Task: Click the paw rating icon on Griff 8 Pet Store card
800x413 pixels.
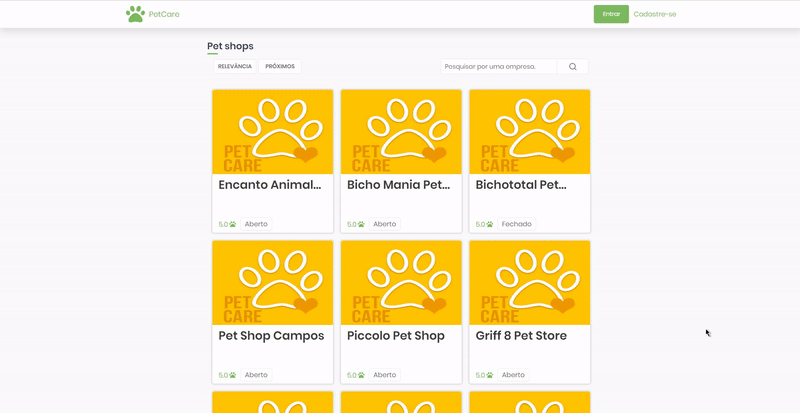Action: point(490,375)
